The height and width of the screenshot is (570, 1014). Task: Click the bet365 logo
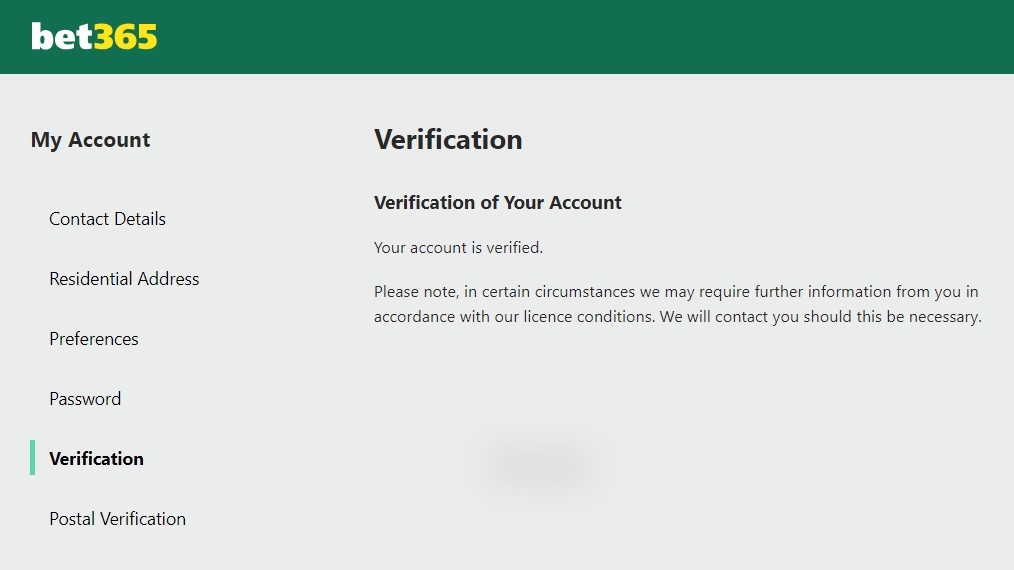(x=94, y=37)
